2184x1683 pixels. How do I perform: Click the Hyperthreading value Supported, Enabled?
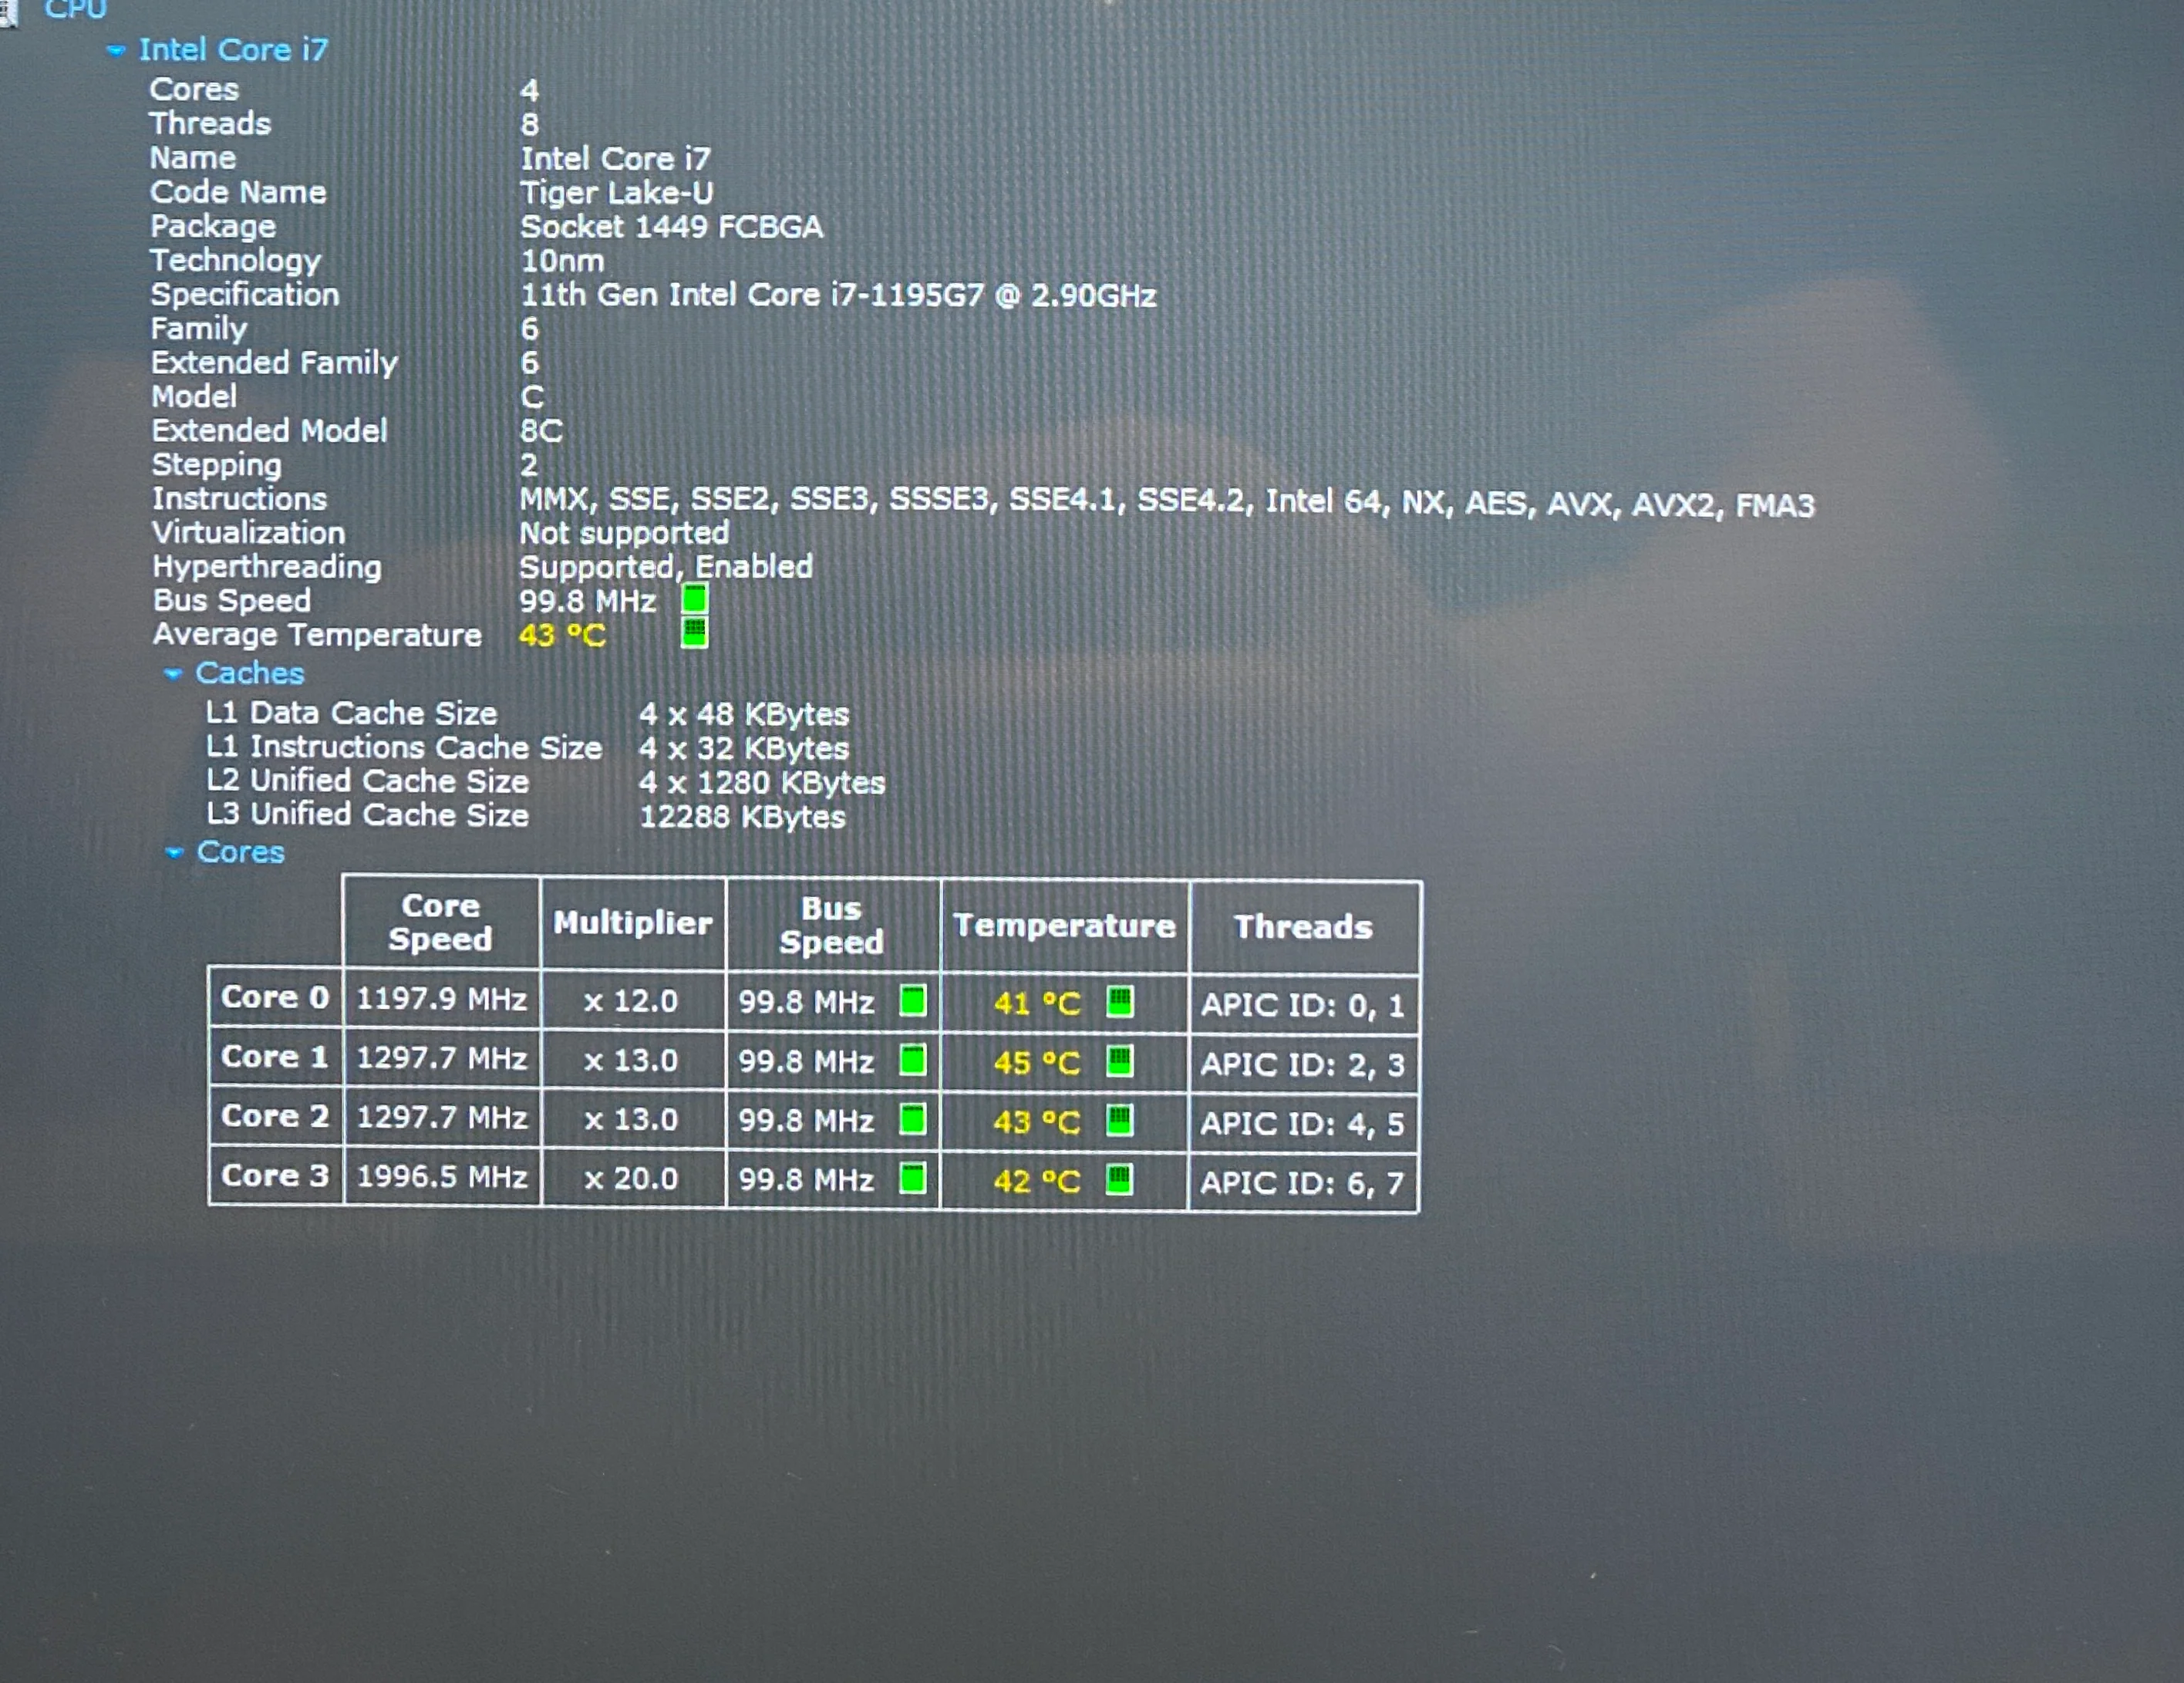(666, 567)
